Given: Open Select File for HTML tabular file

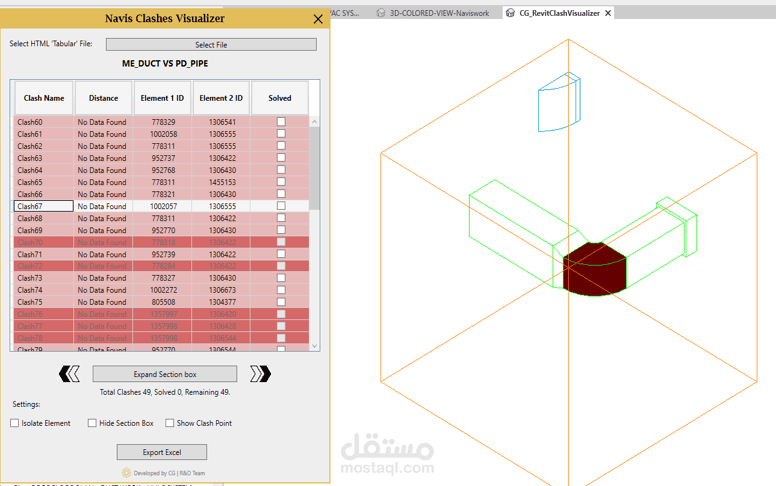Looking at the screenshot, I should [x=211, y=45].
